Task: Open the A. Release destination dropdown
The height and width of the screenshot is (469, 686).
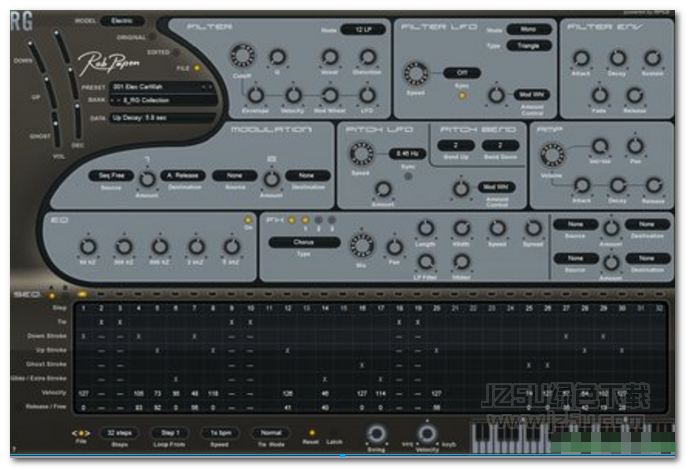Action: click(x=183, y=175)
